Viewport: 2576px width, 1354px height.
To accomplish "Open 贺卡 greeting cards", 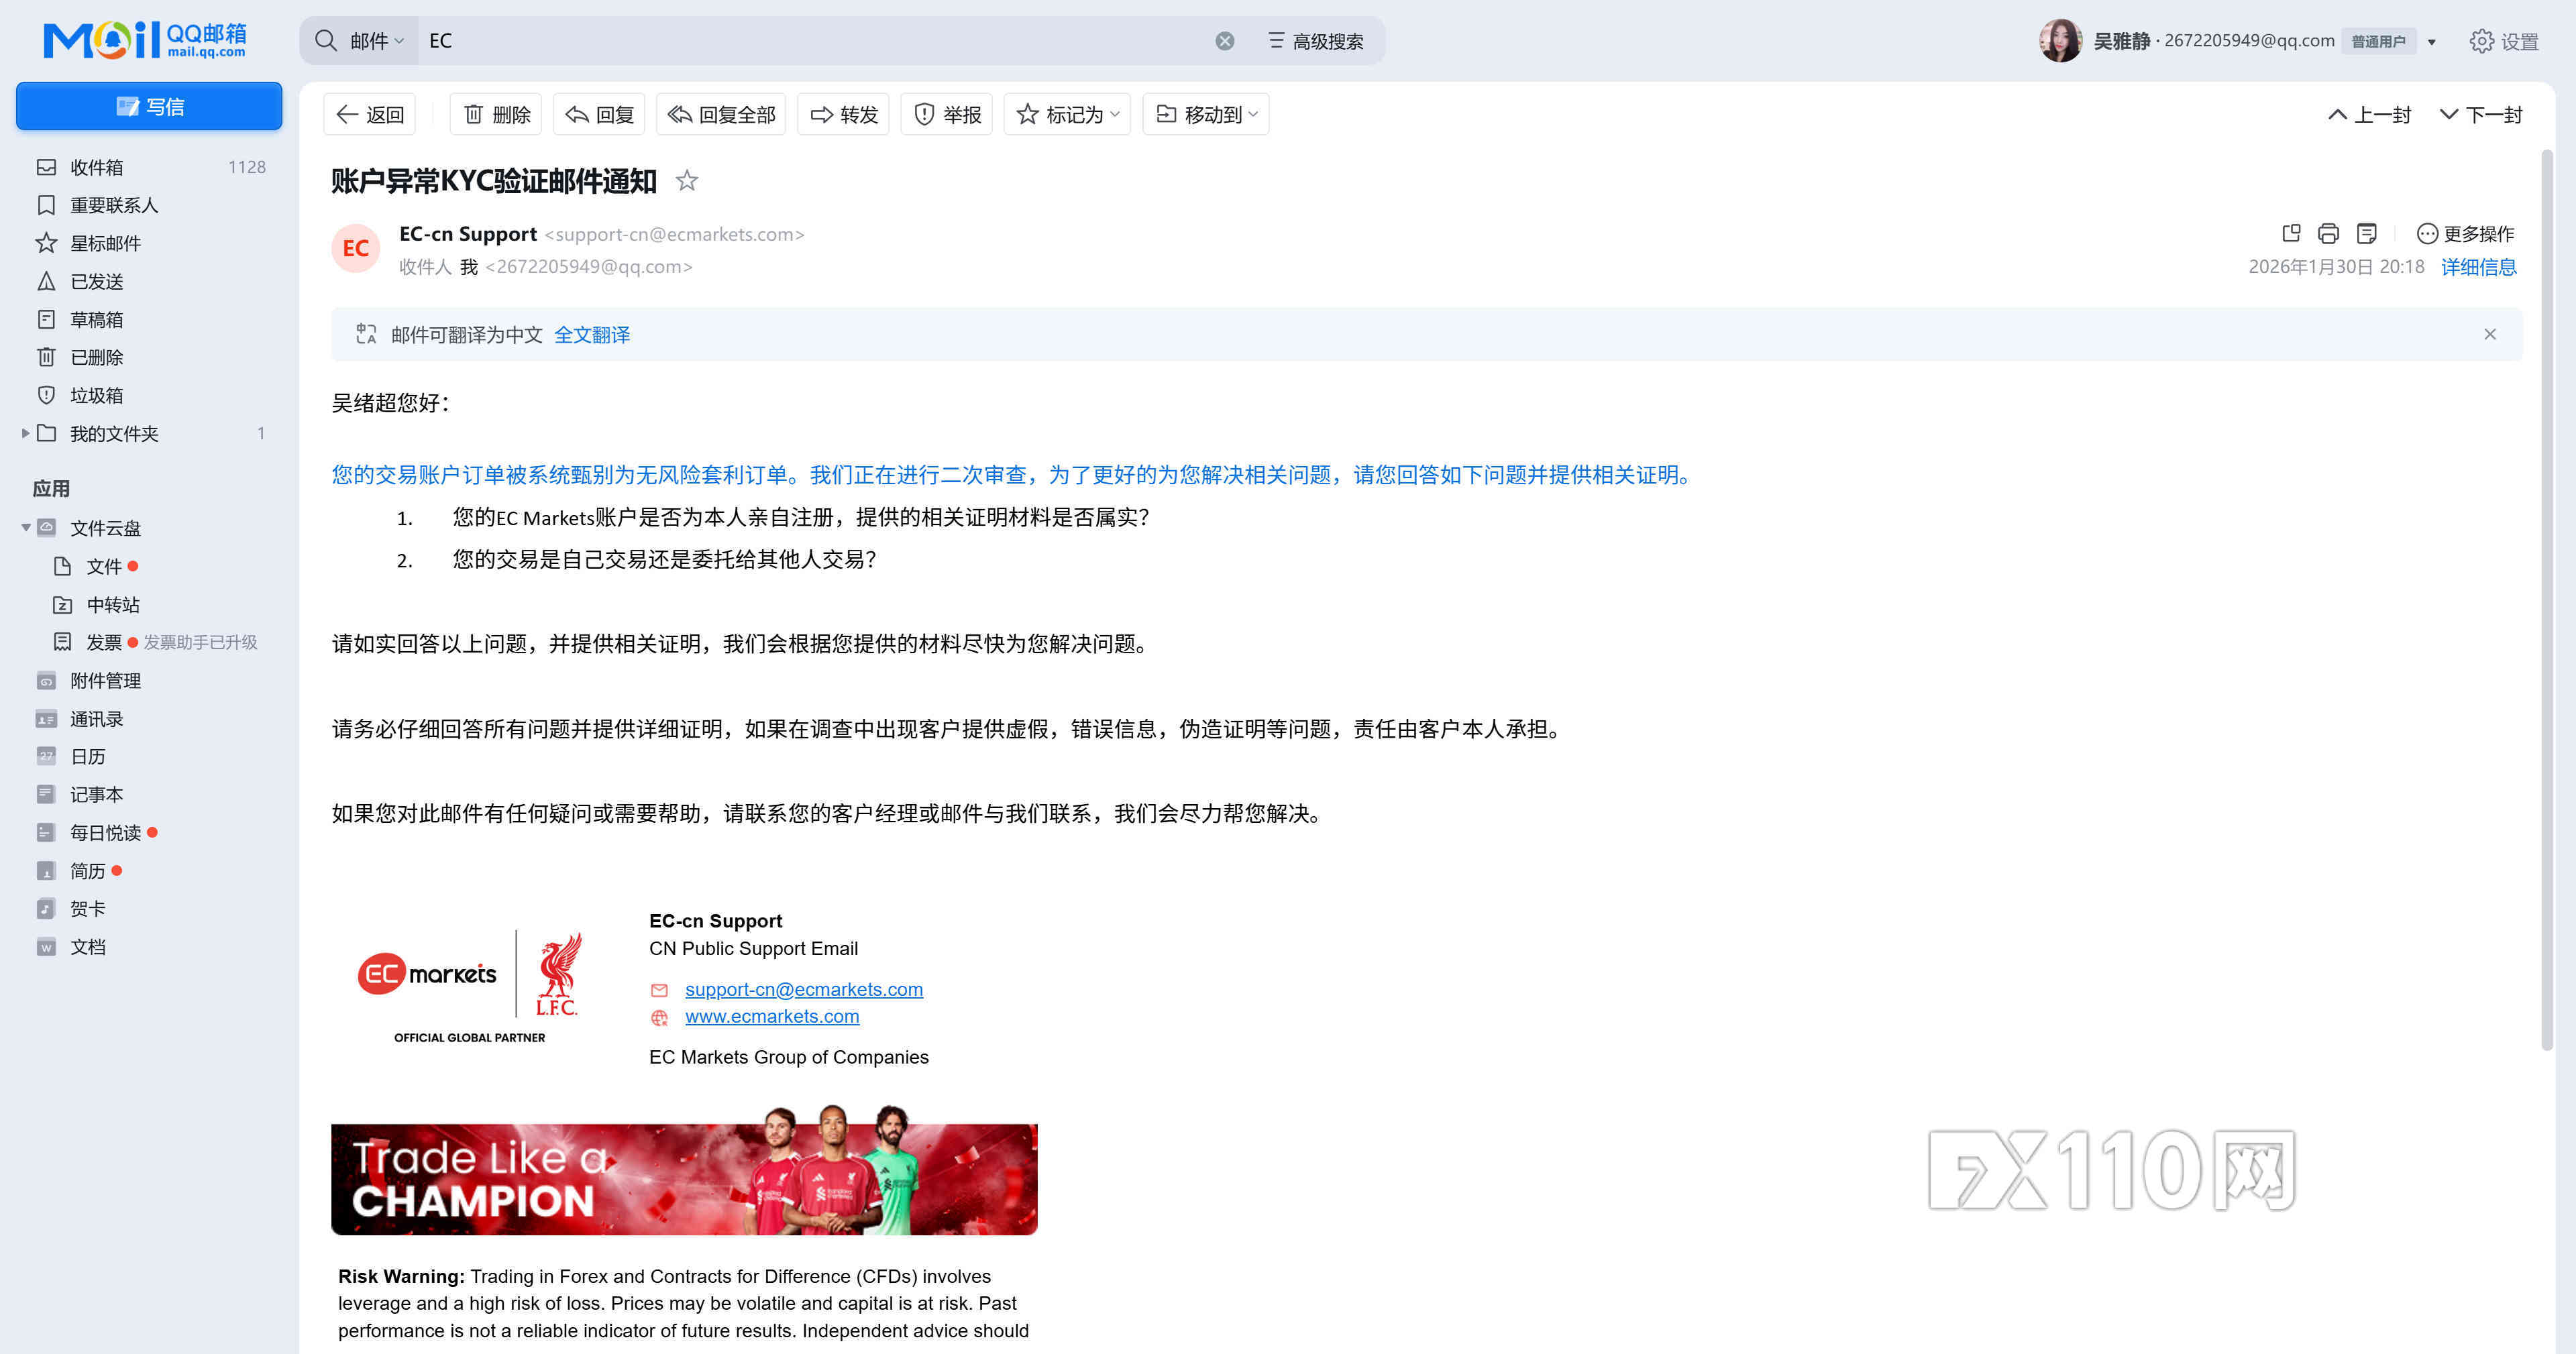I will [x=150, y=908].
